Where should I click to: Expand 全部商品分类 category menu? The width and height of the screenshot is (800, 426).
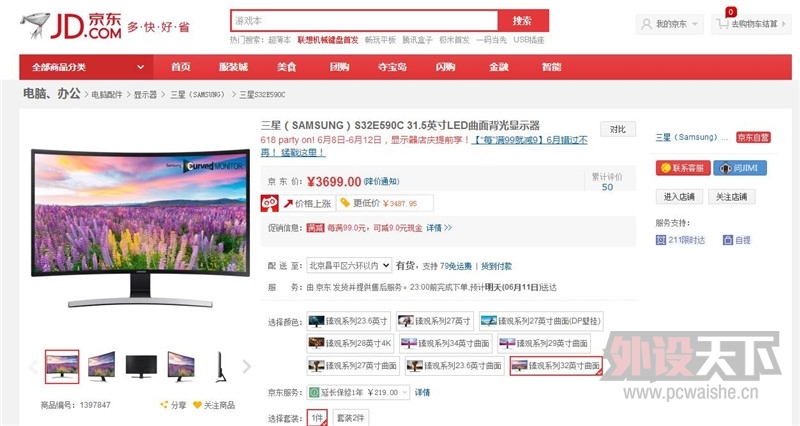pos(87,67)
